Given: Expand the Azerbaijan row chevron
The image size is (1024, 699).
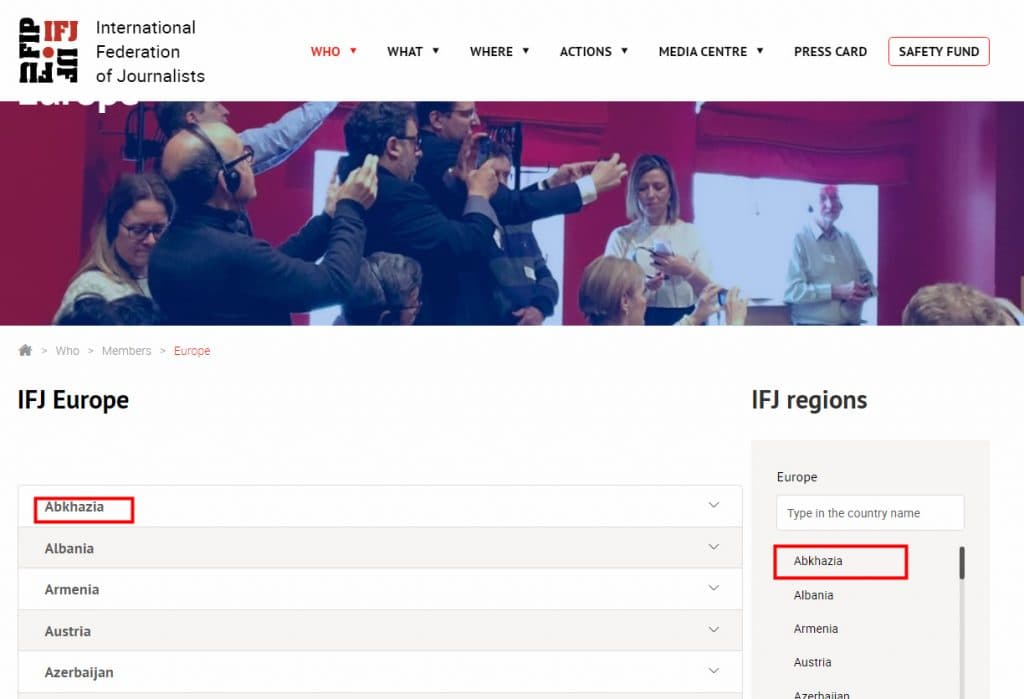Looking at the screenshot, I should tap(713, 671).
